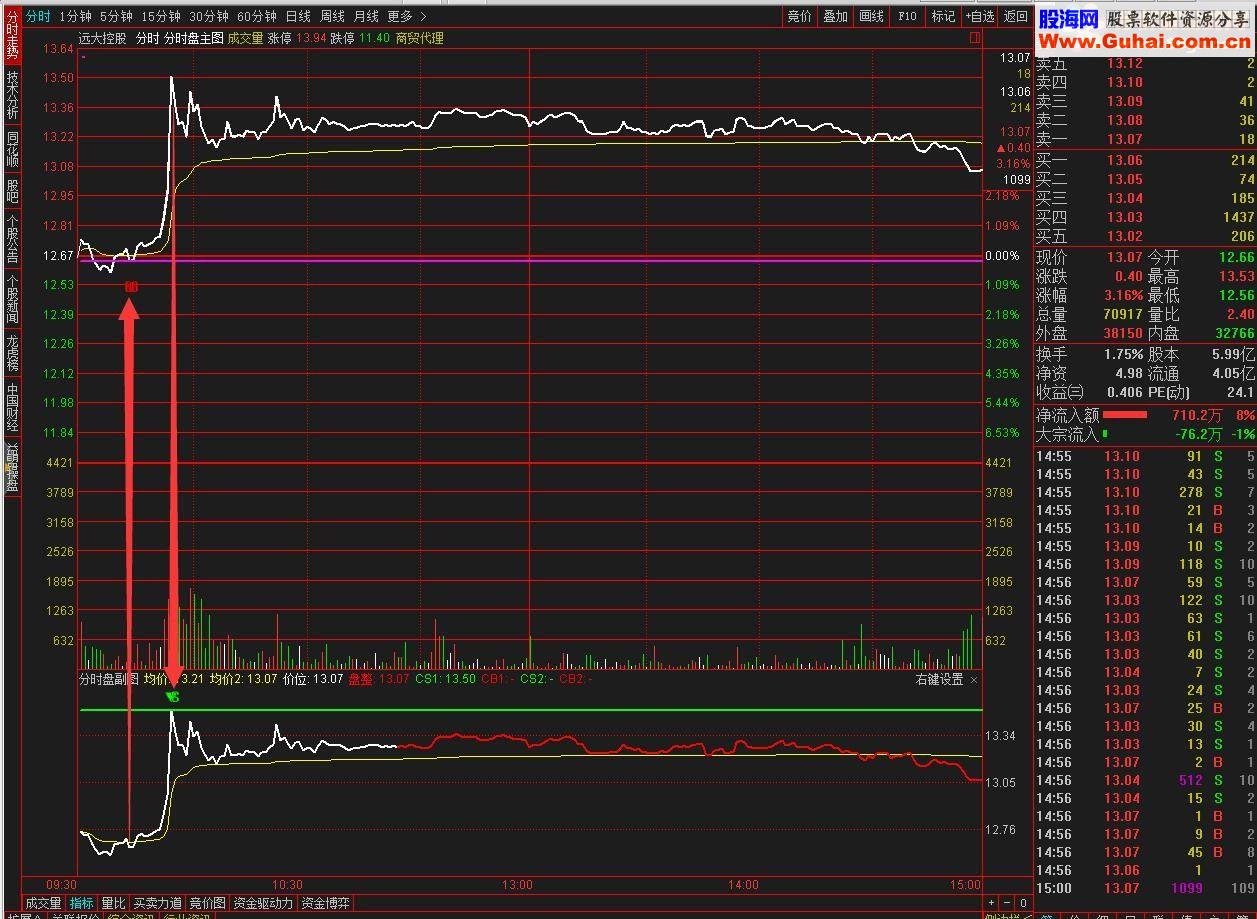Viewport: 1257px width, 919px height.
Task: Click the 标记 mark button
Action: point(943,16)
